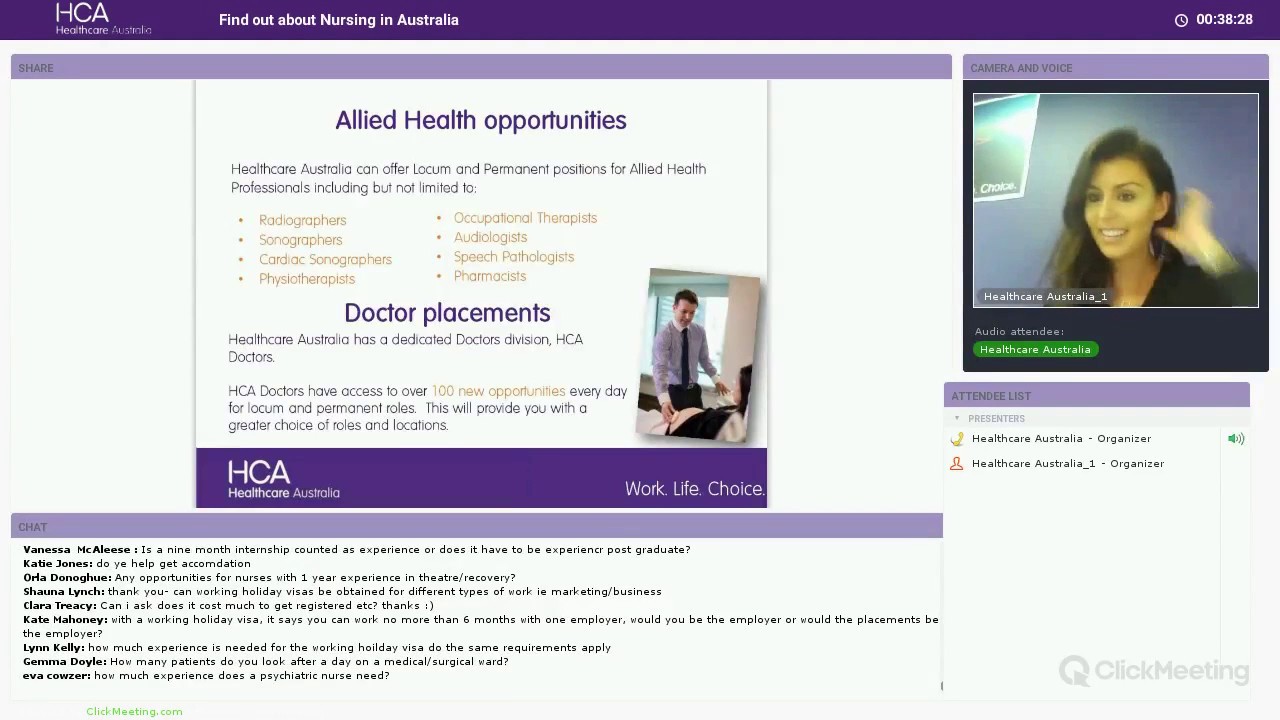Click Vanessa McAleese's chat message
This screenshot has width=1280, height=720.
pyautogui.click(x=357, y=550)
